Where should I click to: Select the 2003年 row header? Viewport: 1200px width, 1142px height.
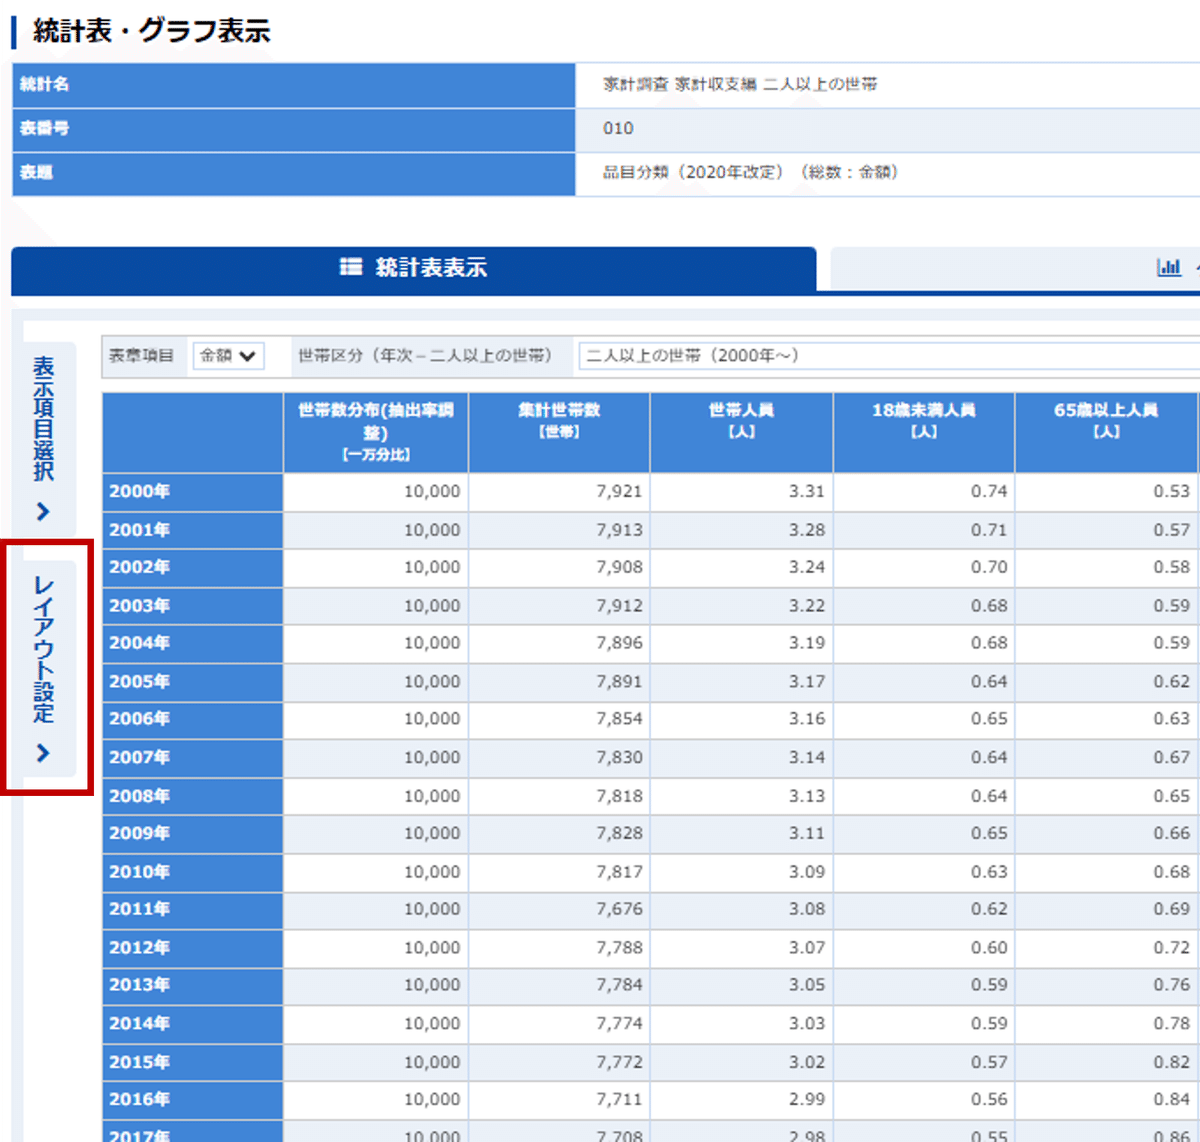tap(193, 606)
